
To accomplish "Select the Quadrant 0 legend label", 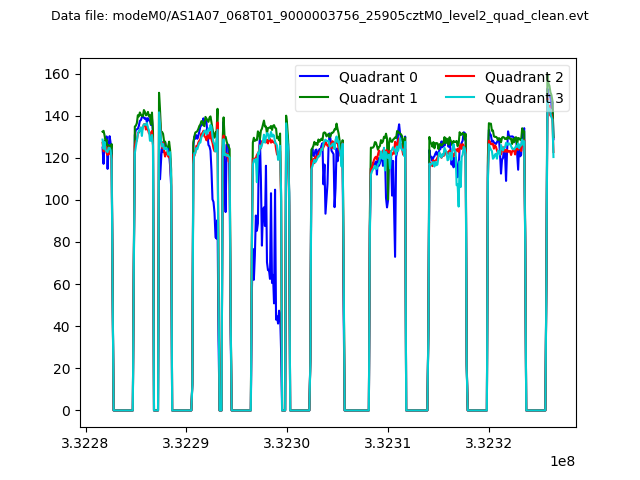I will pyautogui.click(x=378, y=77).
